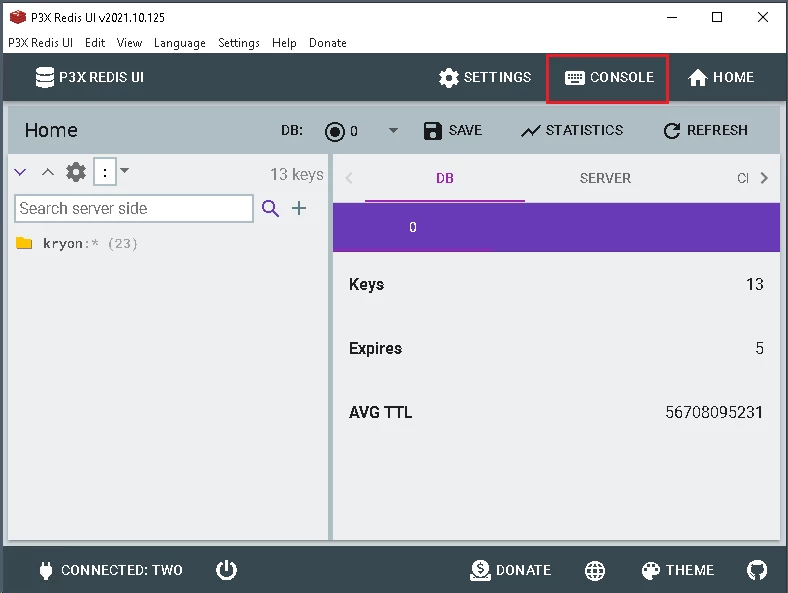Save the database with floppy icon
Viewport: 788px width, 593px height.
(x=453, y=131)
